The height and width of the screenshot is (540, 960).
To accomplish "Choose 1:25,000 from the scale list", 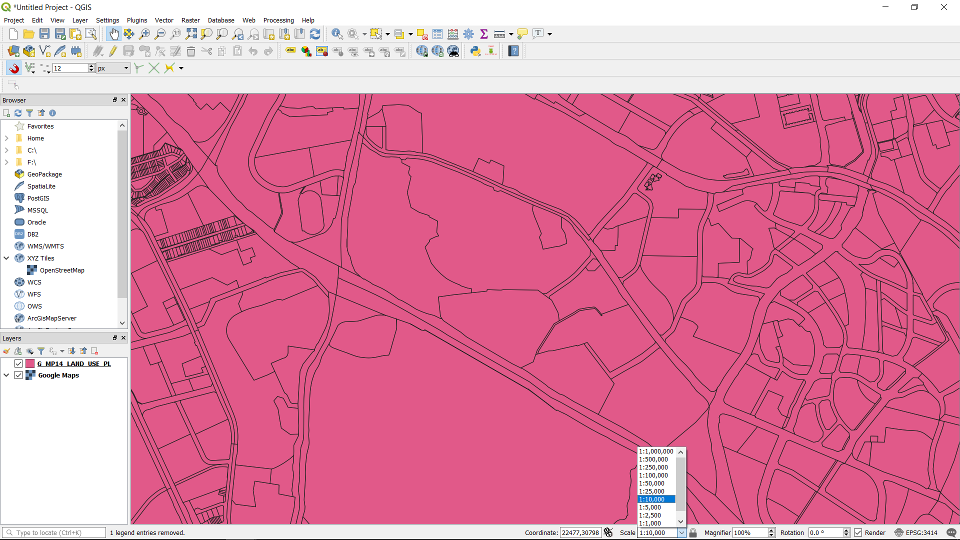I will (x=651, y=491).
